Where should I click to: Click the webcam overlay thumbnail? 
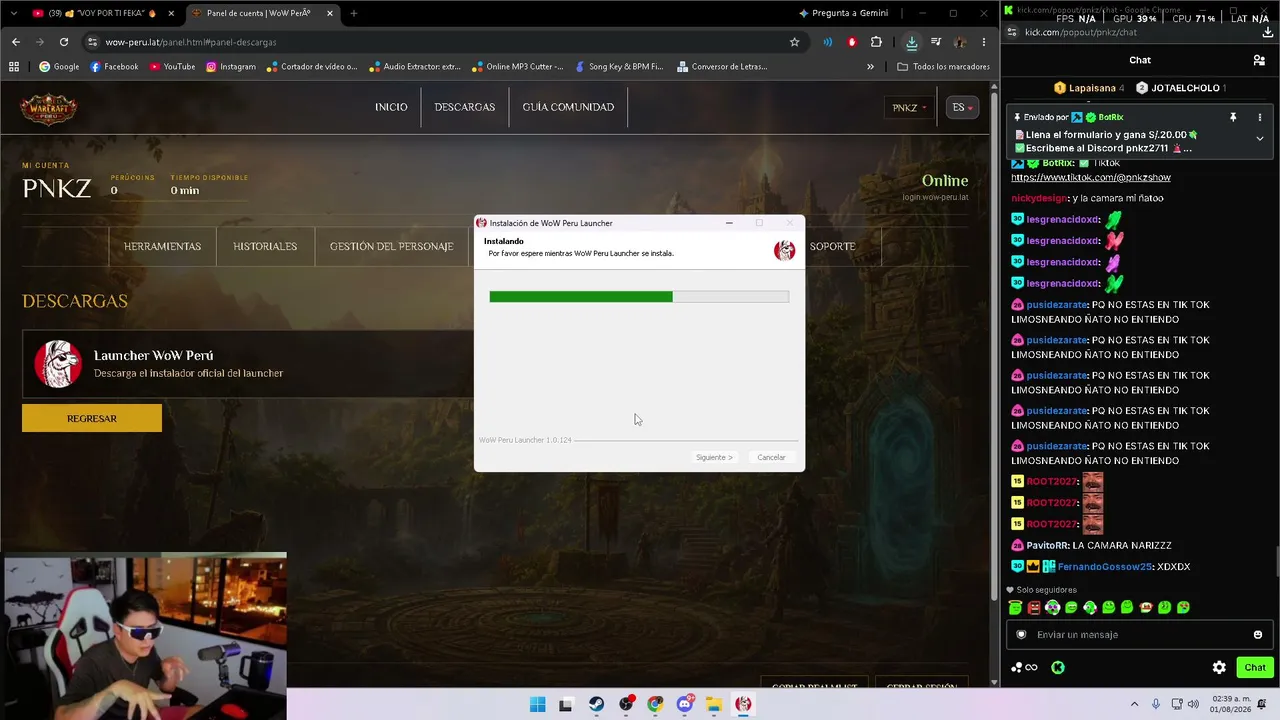[144, 636]
